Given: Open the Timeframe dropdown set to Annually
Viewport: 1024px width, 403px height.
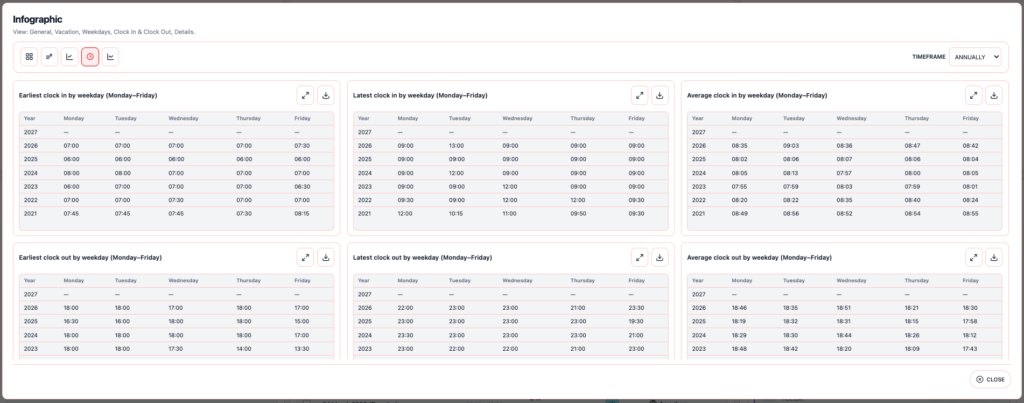Looking at the screenshot, I should [975, 57].
